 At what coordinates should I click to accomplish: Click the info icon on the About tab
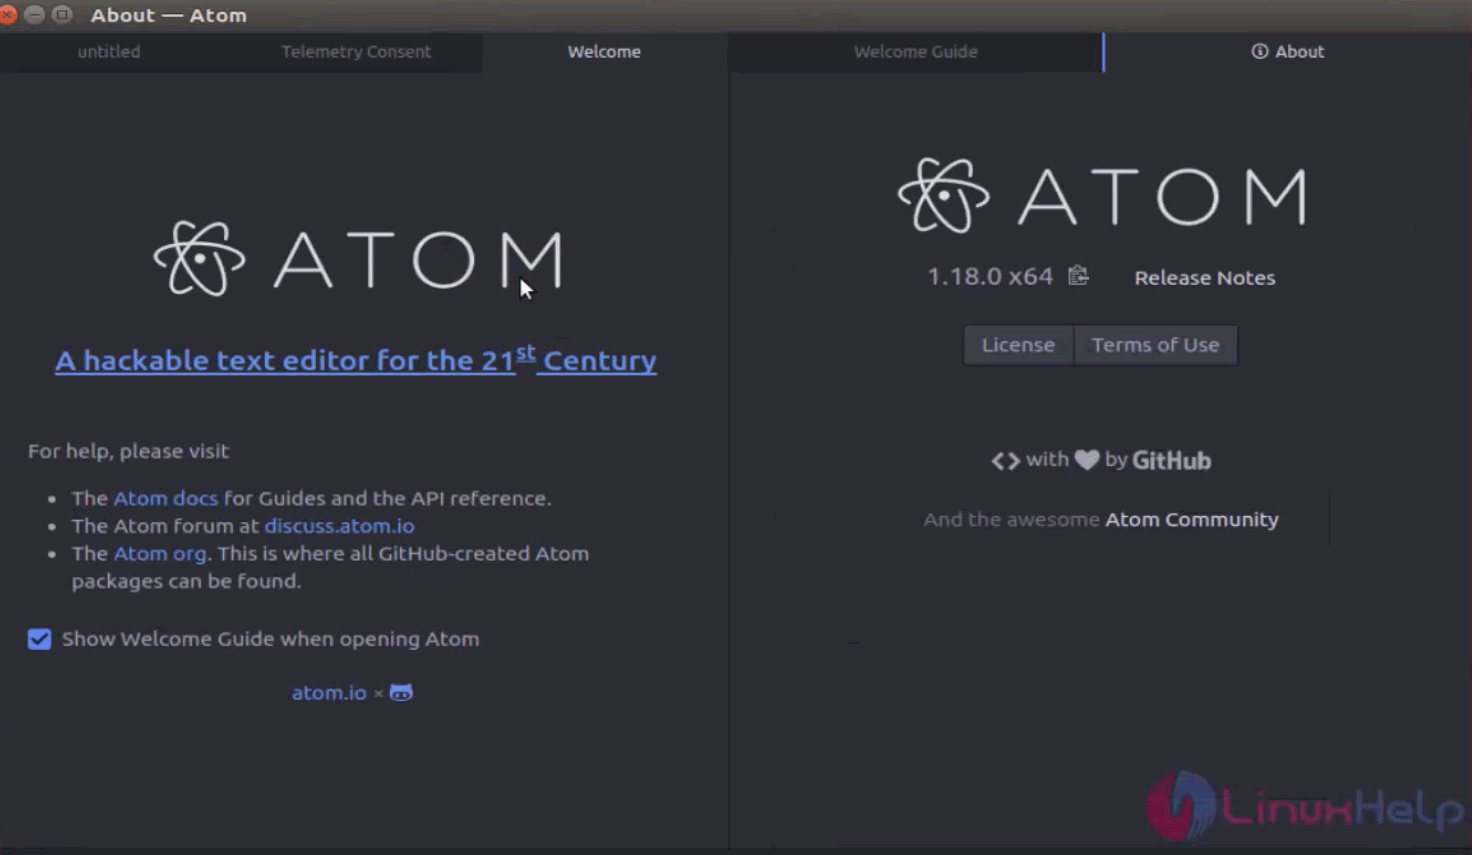tap(1260, 51)
